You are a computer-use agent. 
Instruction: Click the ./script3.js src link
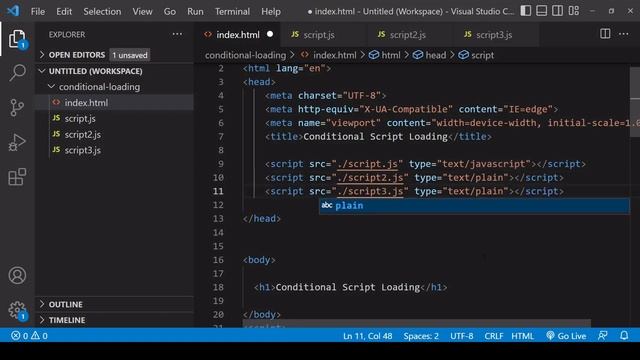click(370, 191)
